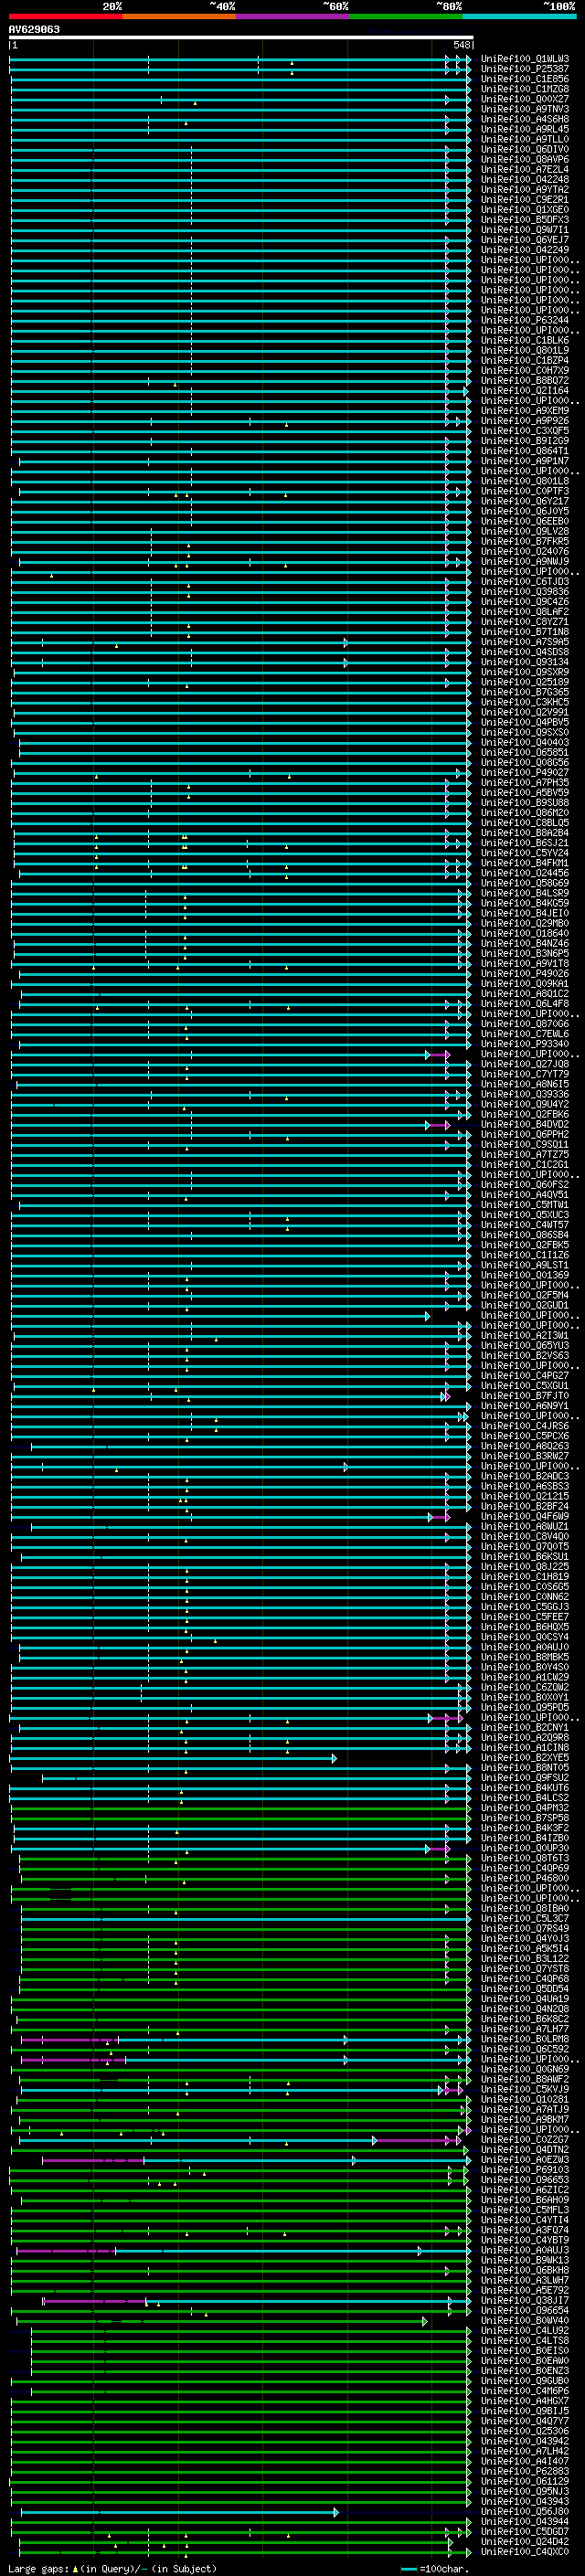Image resolution: width=585 pixels, height=2576 pixels.
Task: Select UniRef100_C1BLK6 entry
Action: pyautogui.click(x=525, y=340)
